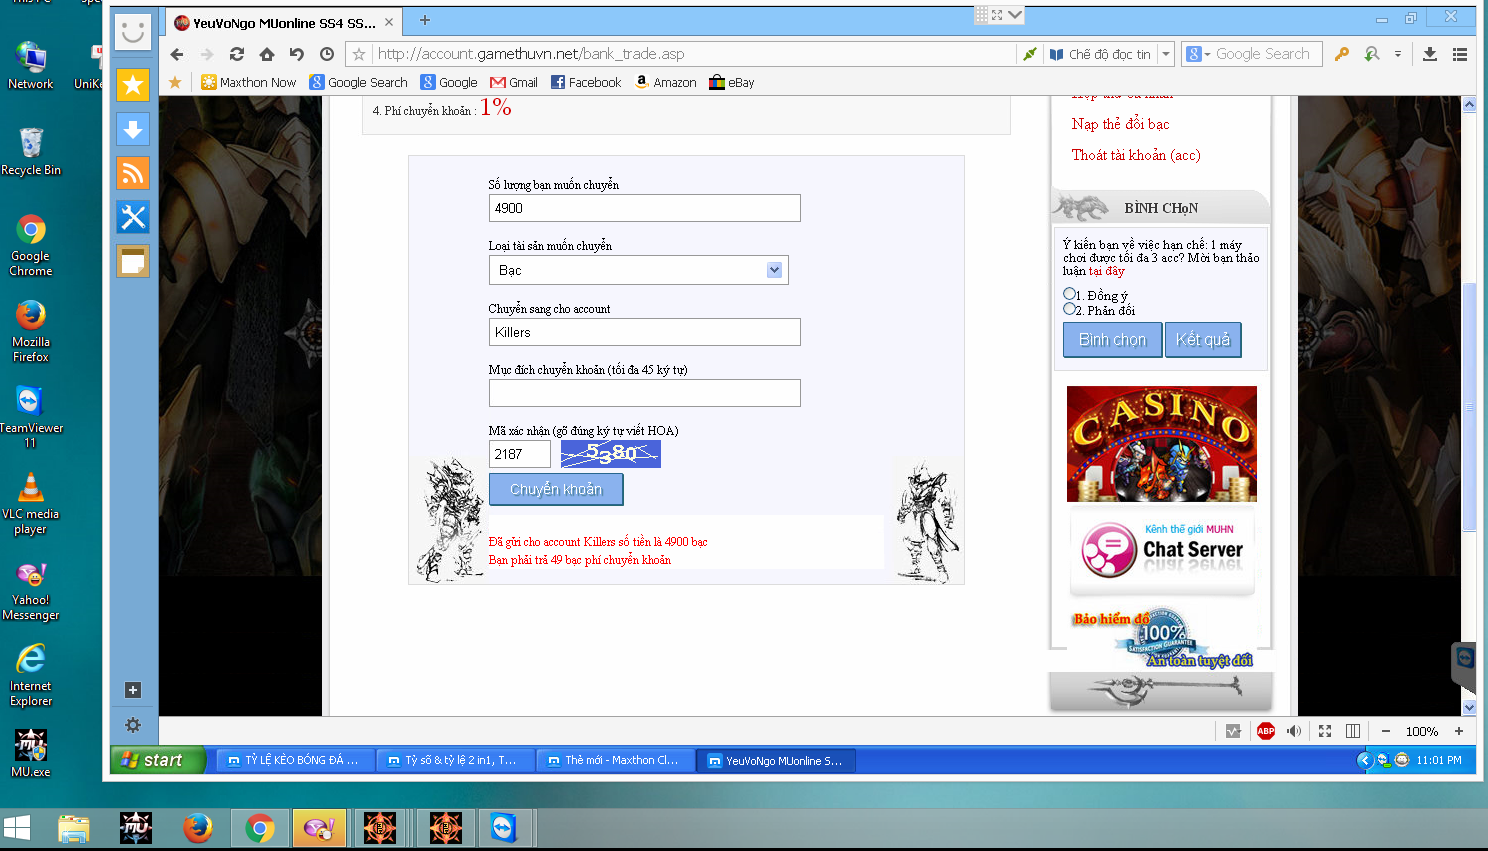Click 'Thoát tài khoản (acc)' logout link
Viewport: 1488px width, 851px height.
pyautogui.click(x=1136, y=155)
